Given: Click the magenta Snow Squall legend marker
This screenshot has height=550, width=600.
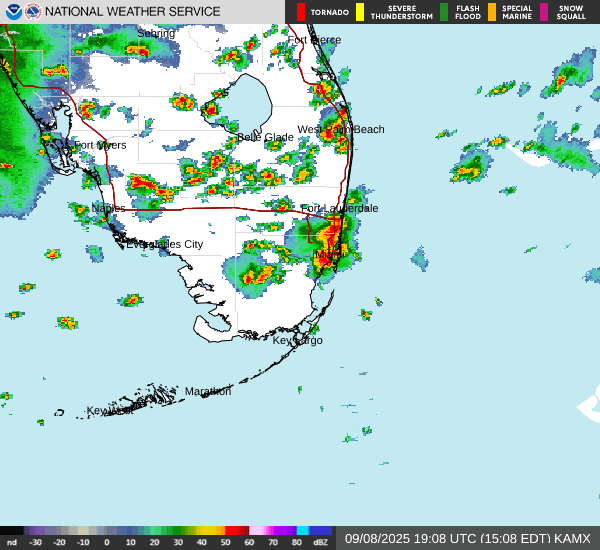Looking at the screenshot, I should (544, 12).
